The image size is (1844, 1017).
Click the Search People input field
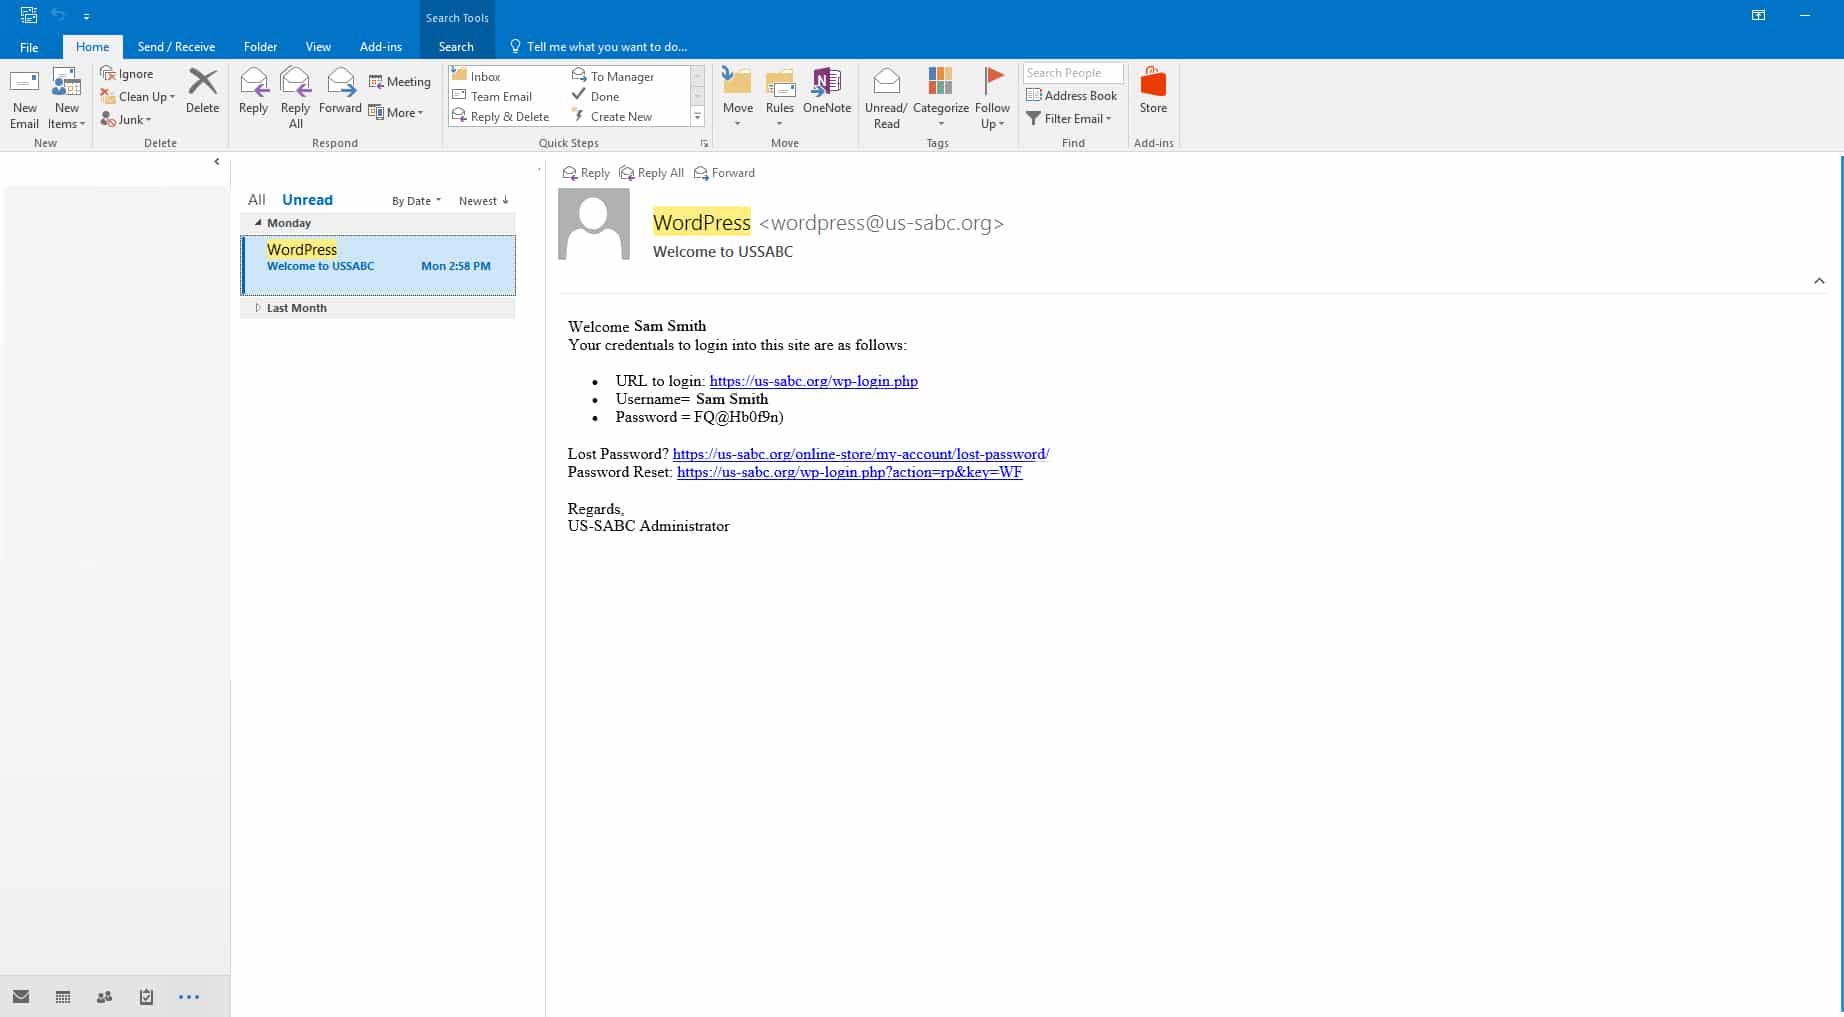click(x=1072, y=73)
